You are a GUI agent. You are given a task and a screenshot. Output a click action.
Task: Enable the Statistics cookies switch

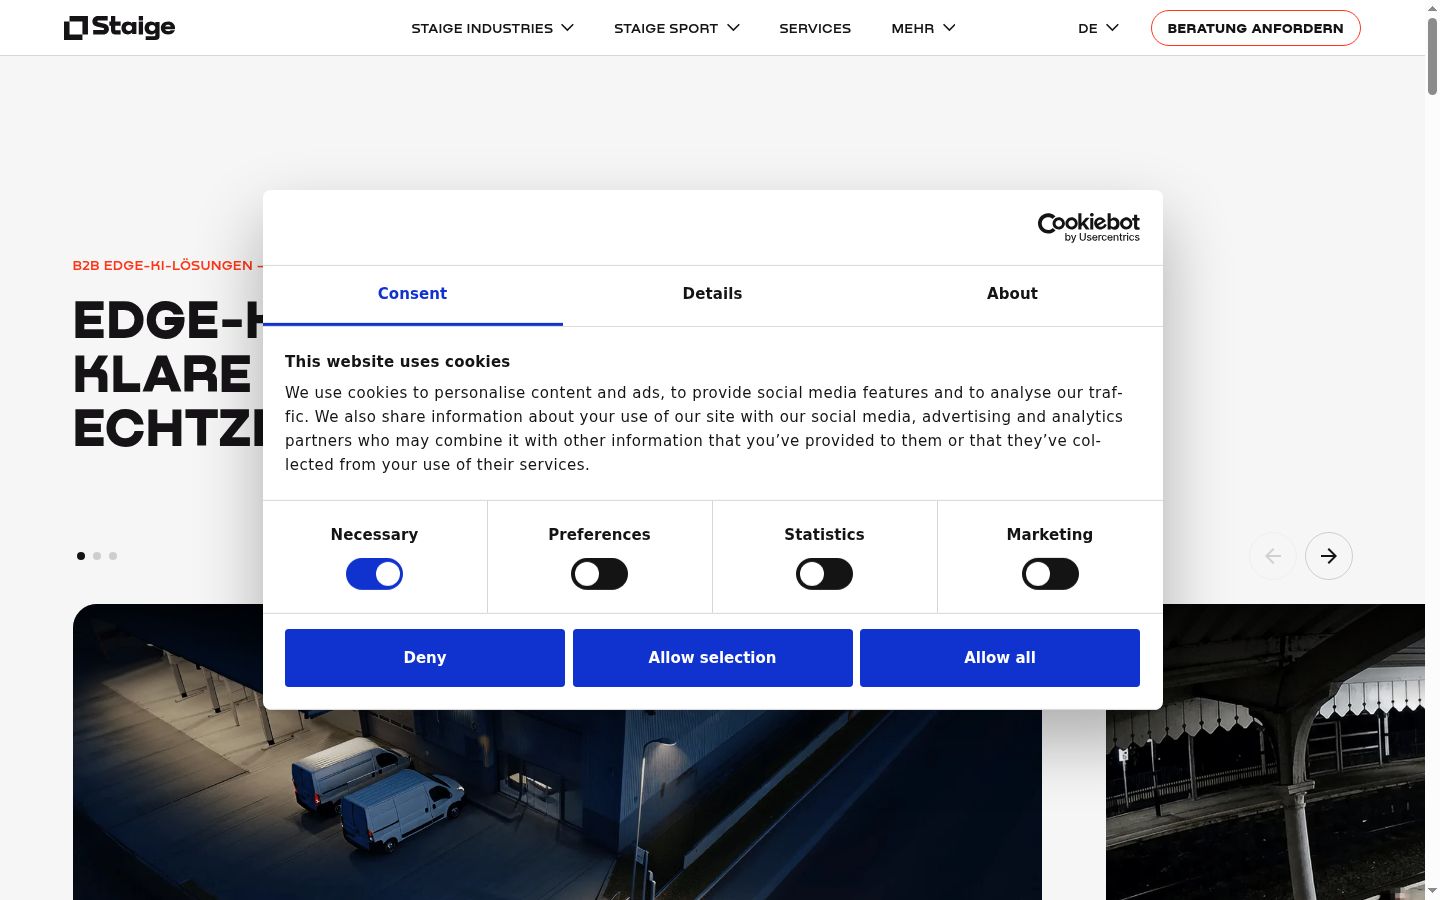tap(824, 574)
